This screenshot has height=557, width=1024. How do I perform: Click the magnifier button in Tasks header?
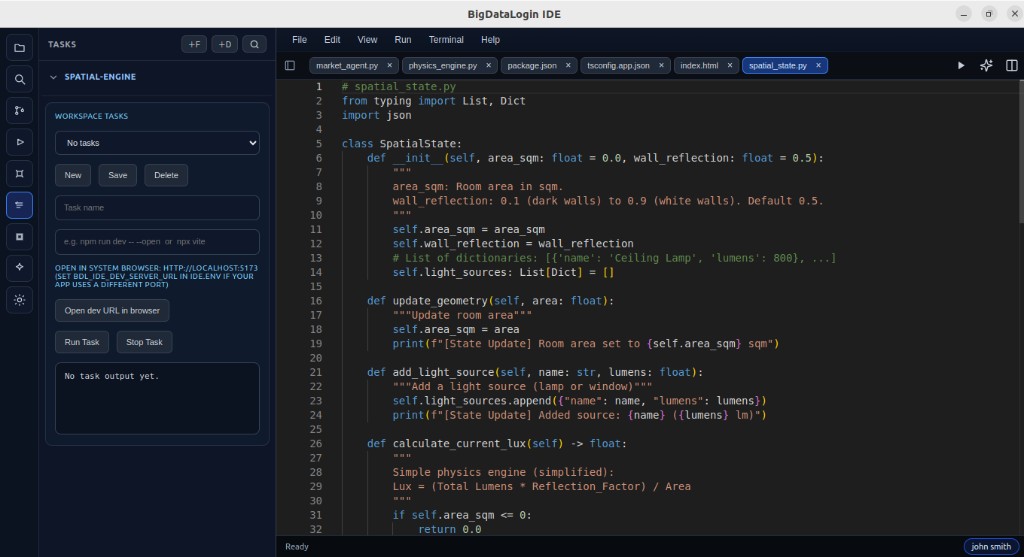point(254,44)
